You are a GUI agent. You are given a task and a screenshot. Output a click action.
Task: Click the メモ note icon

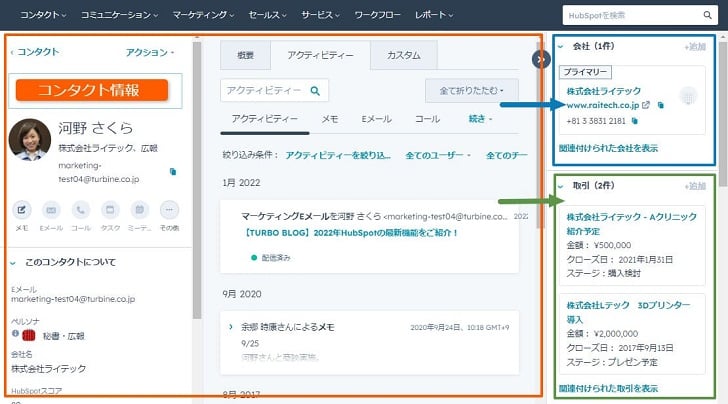pos(22,210)
